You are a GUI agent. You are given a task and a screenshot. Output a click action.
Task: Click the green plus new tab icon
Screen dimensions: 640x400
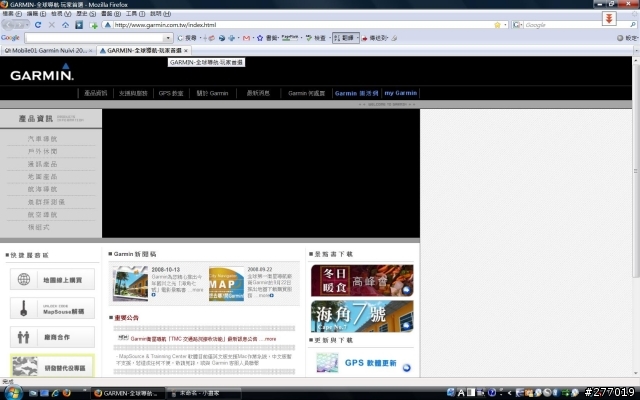tap(93, 25)
